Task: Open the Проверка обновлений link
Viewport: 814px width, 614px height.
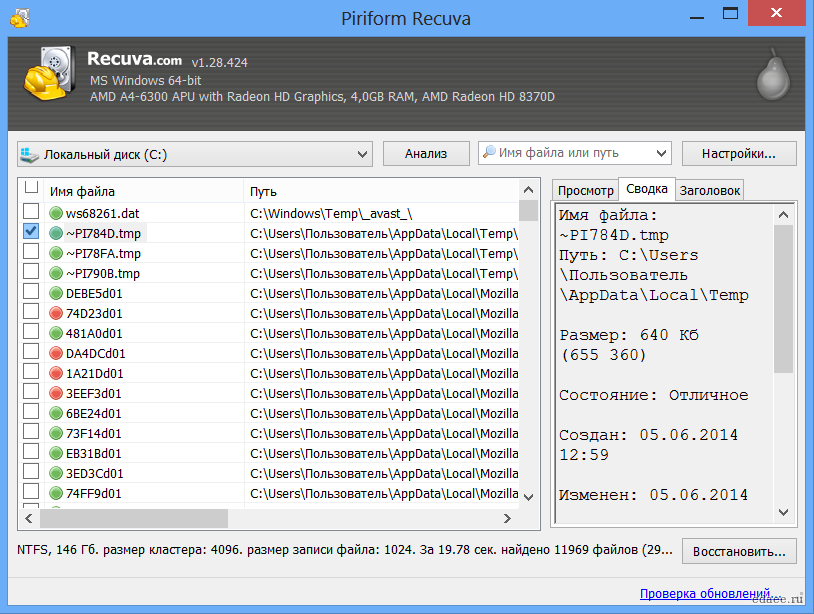Action: 710,593
